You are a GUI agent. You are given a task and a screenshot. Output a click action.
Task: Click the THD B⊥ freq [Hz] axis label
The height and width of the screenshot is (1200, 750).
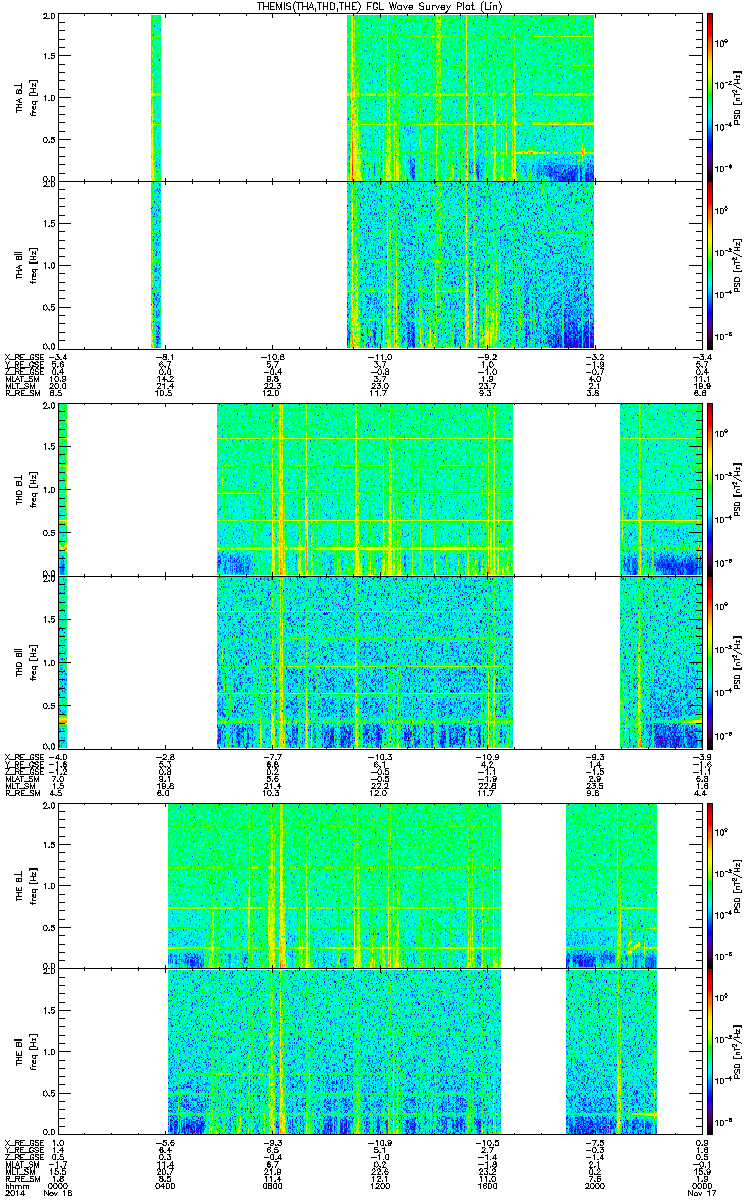tap(27, 490)
